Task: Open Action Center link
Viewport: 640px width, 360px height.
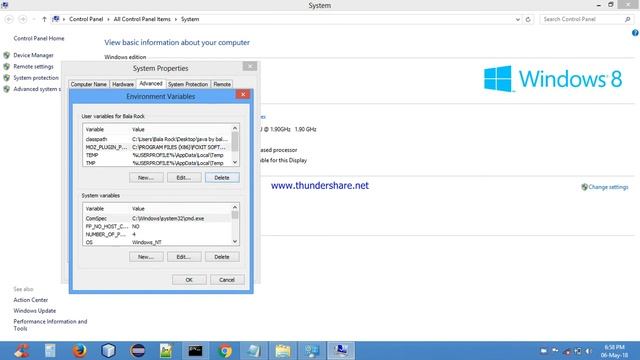Action: [x=31, y=300]
